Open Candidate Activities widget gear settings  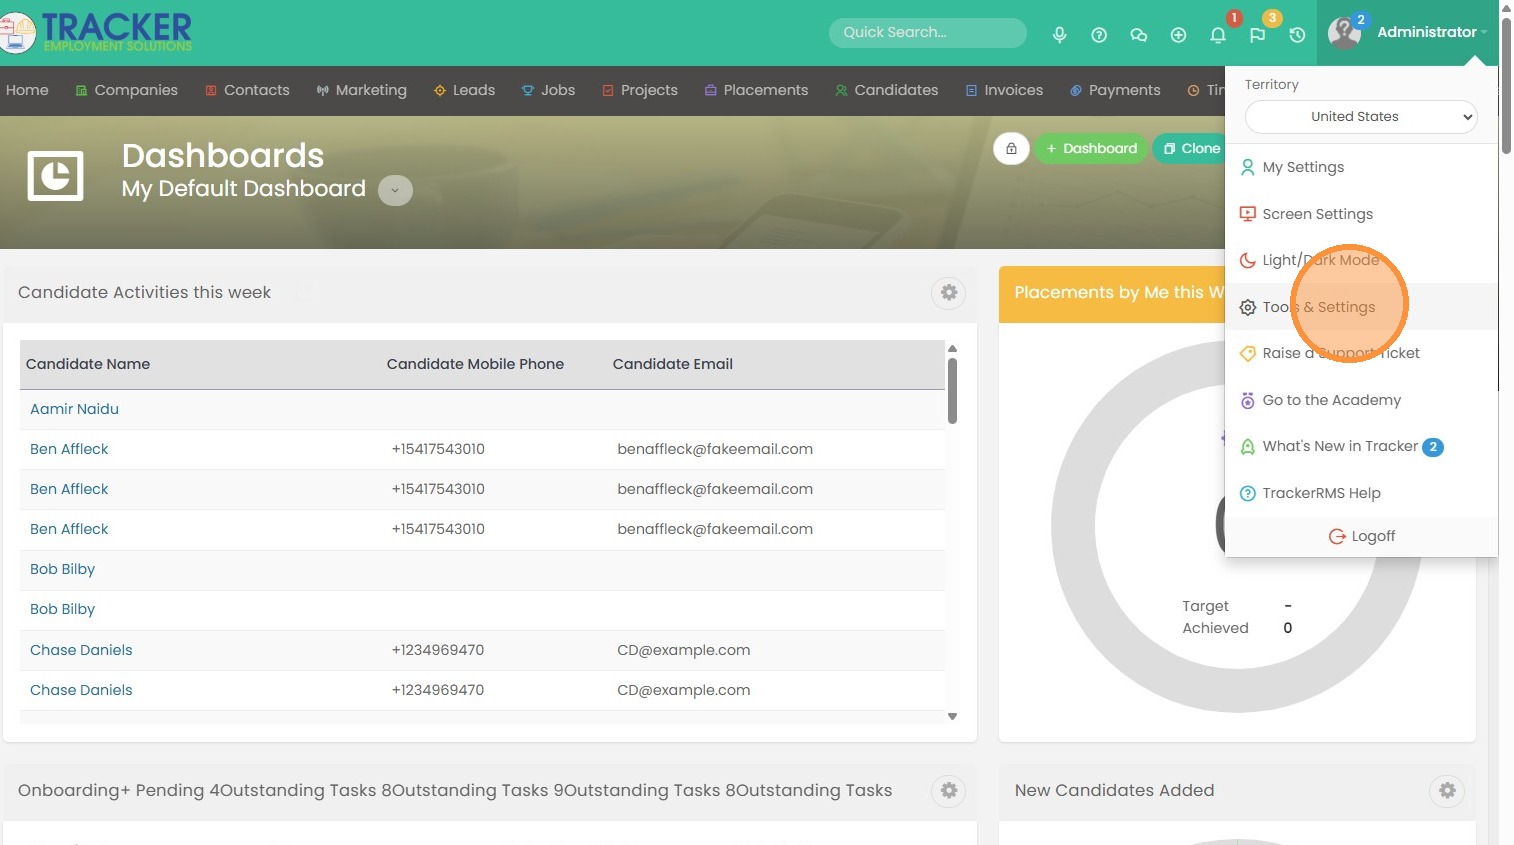point(948,292)
